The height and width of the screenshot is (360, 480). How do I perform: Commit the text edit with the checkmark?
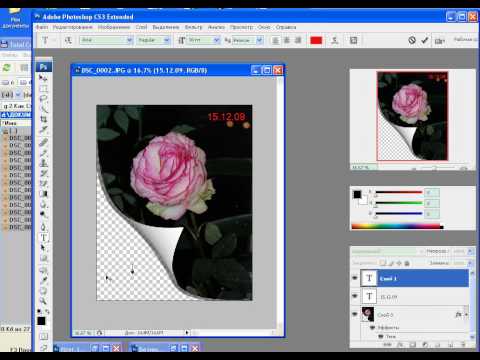(425, 40)
